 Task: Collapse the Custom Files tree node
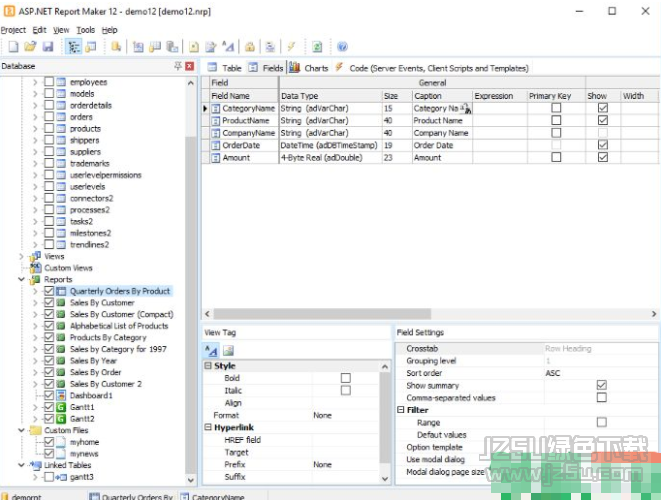[21, 430]
